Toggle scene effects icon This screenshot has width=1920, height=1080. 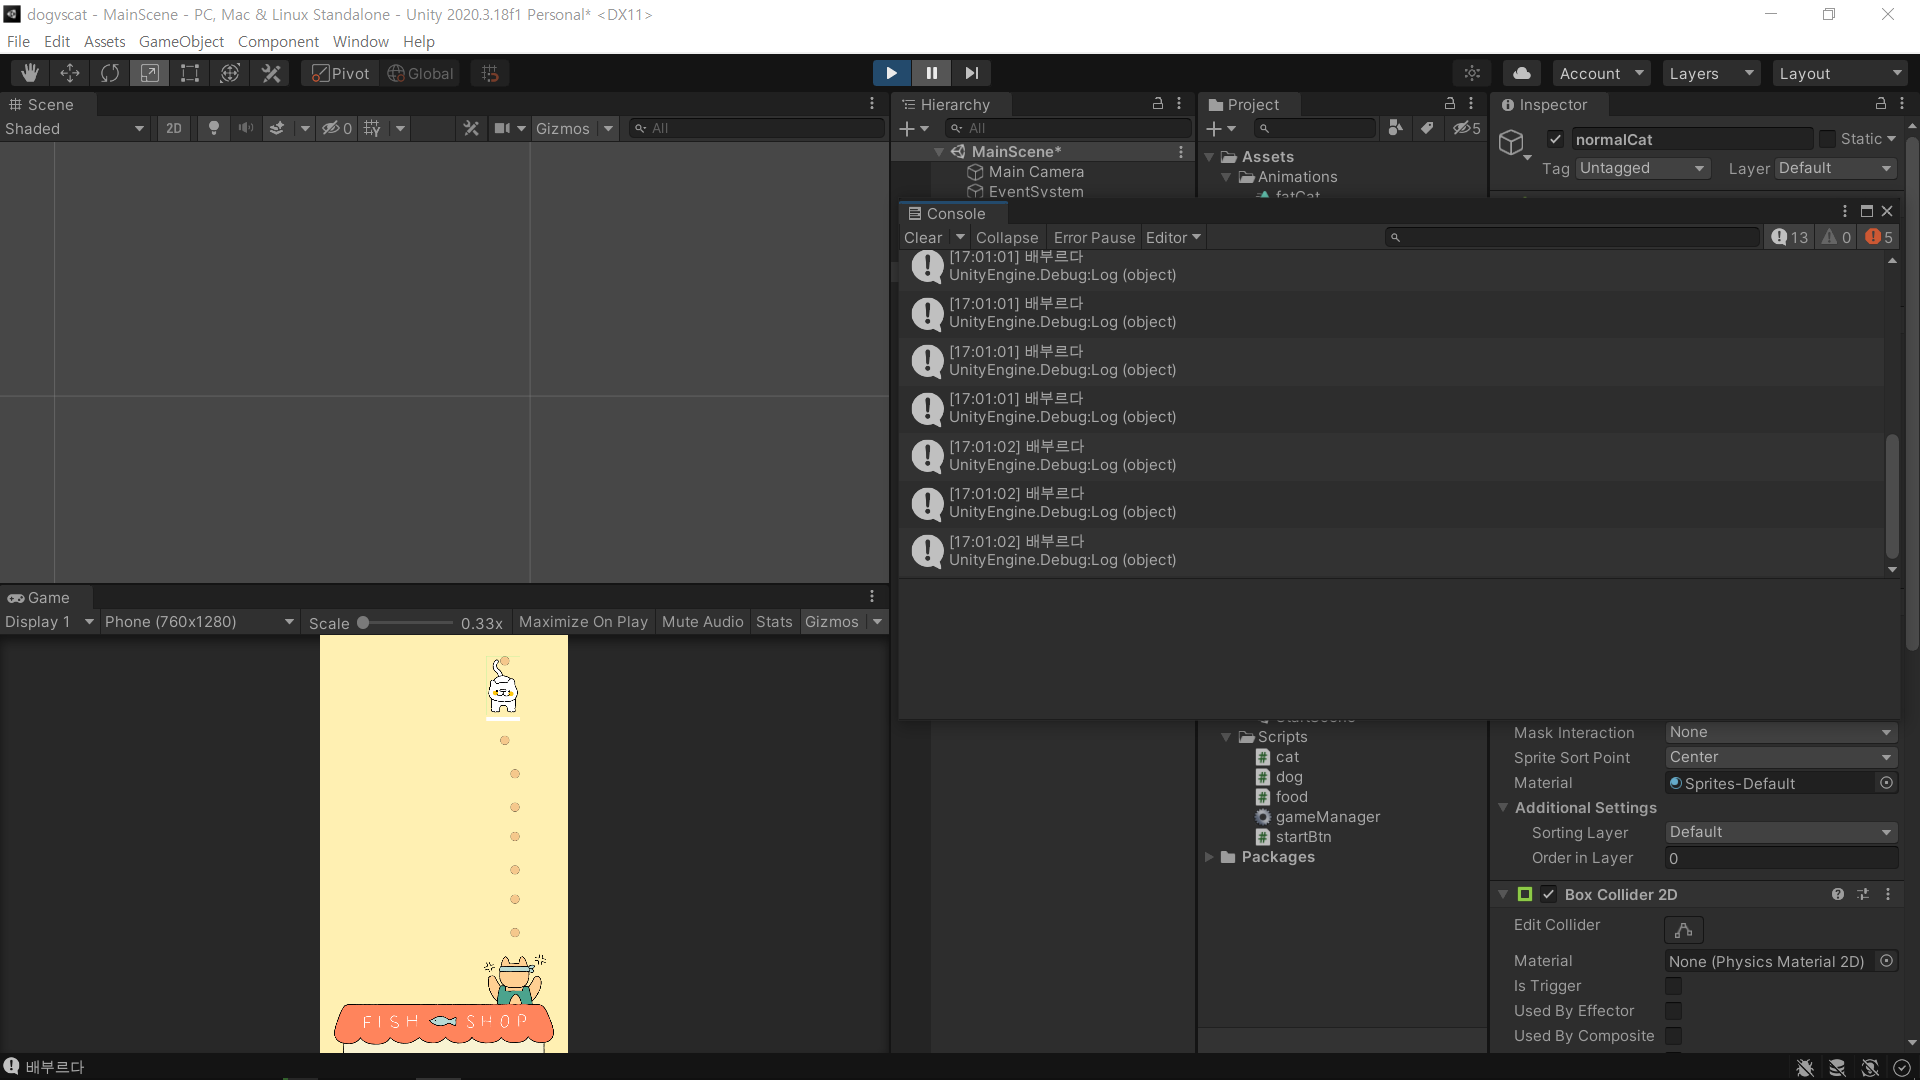click(x=277, y=128)
